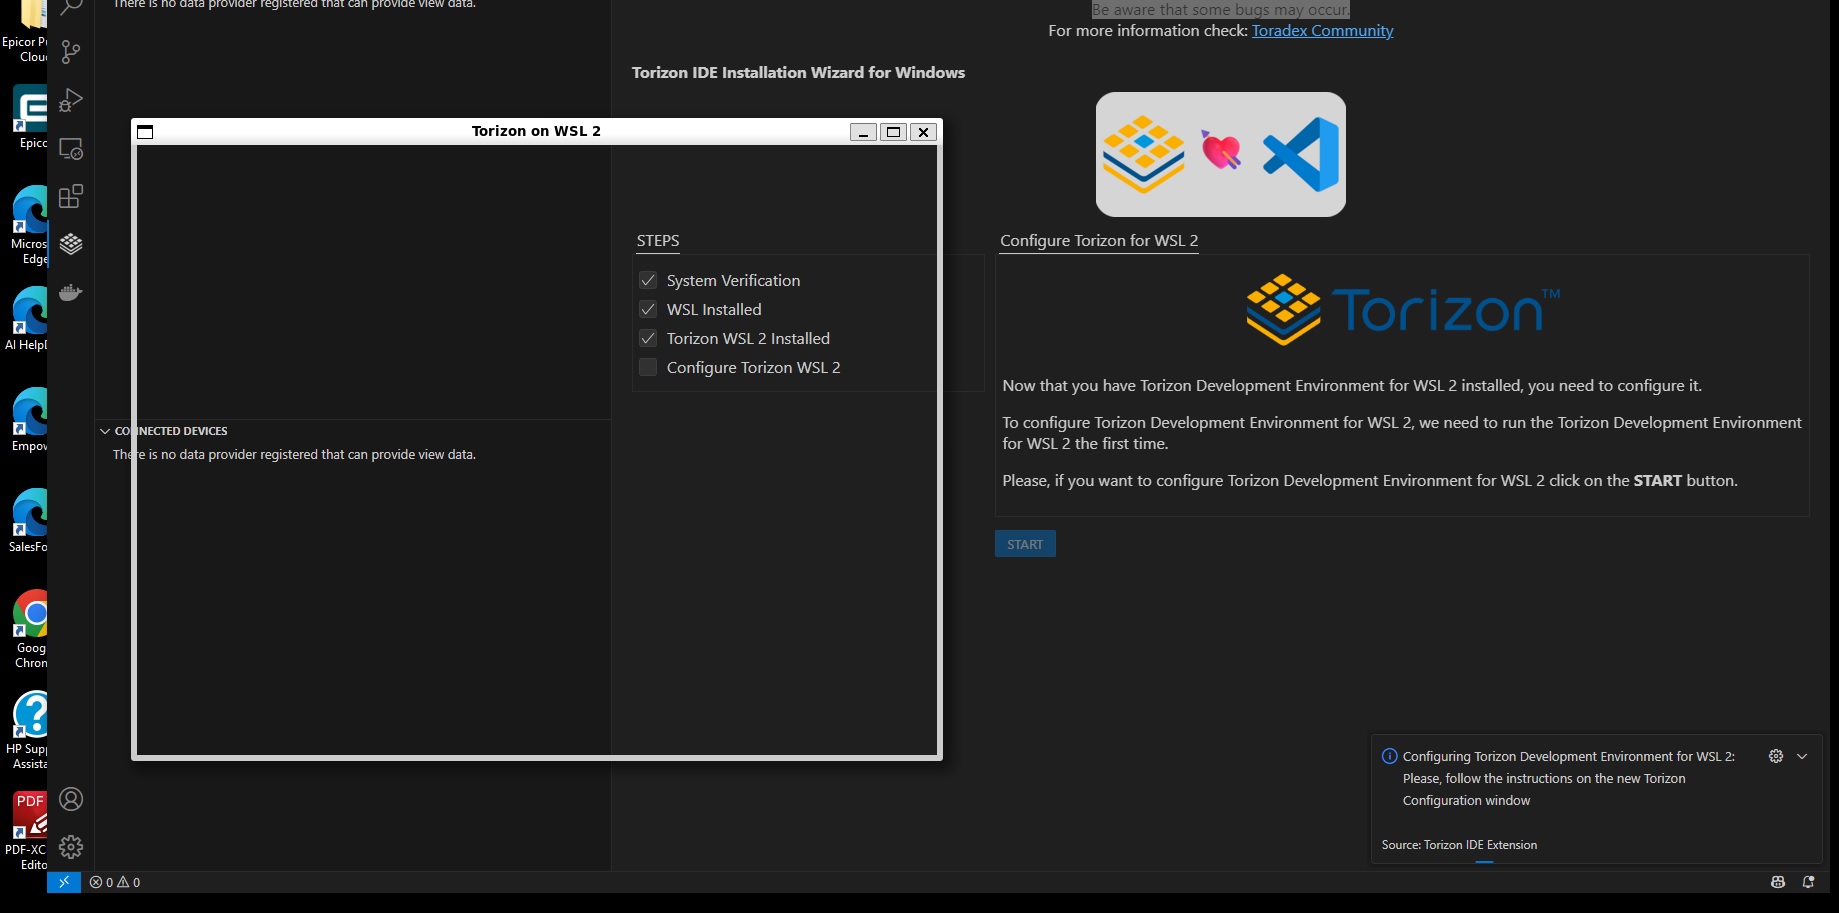1839x913 pixels.
Task: Click 'Torizon IDE Installation Wizard for Windows' heading
Action: 798,73
